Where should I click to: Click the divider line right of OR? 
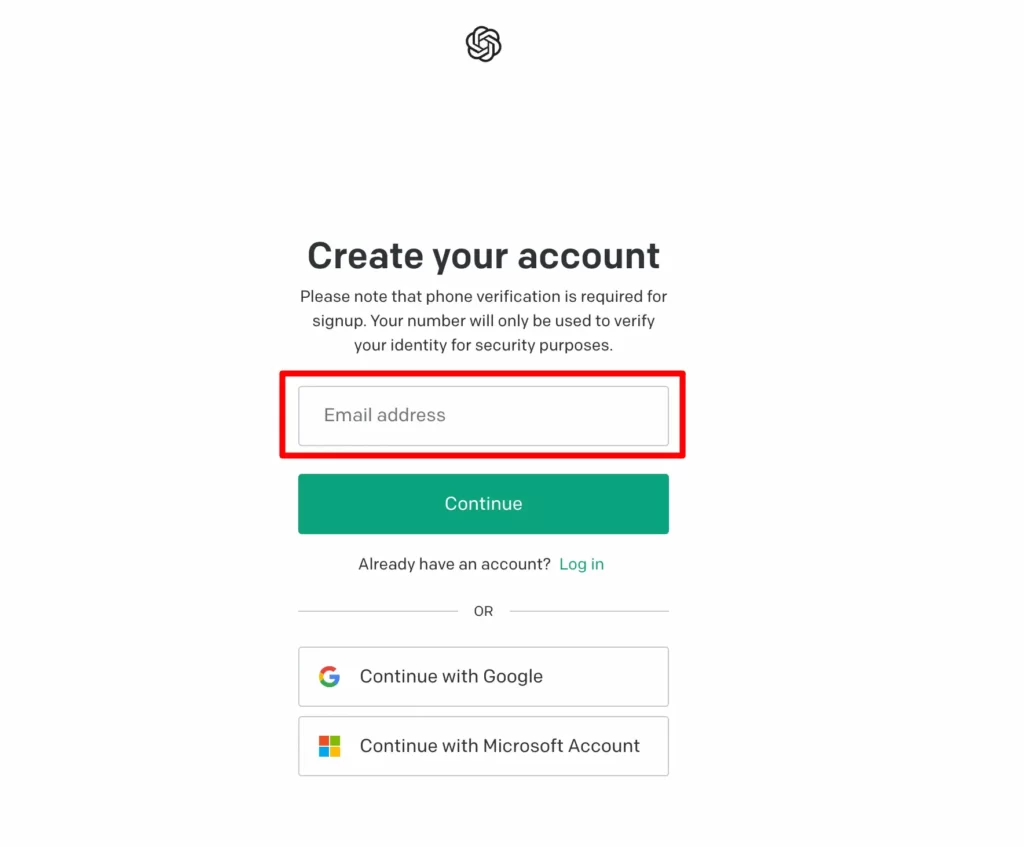point(589,611)
